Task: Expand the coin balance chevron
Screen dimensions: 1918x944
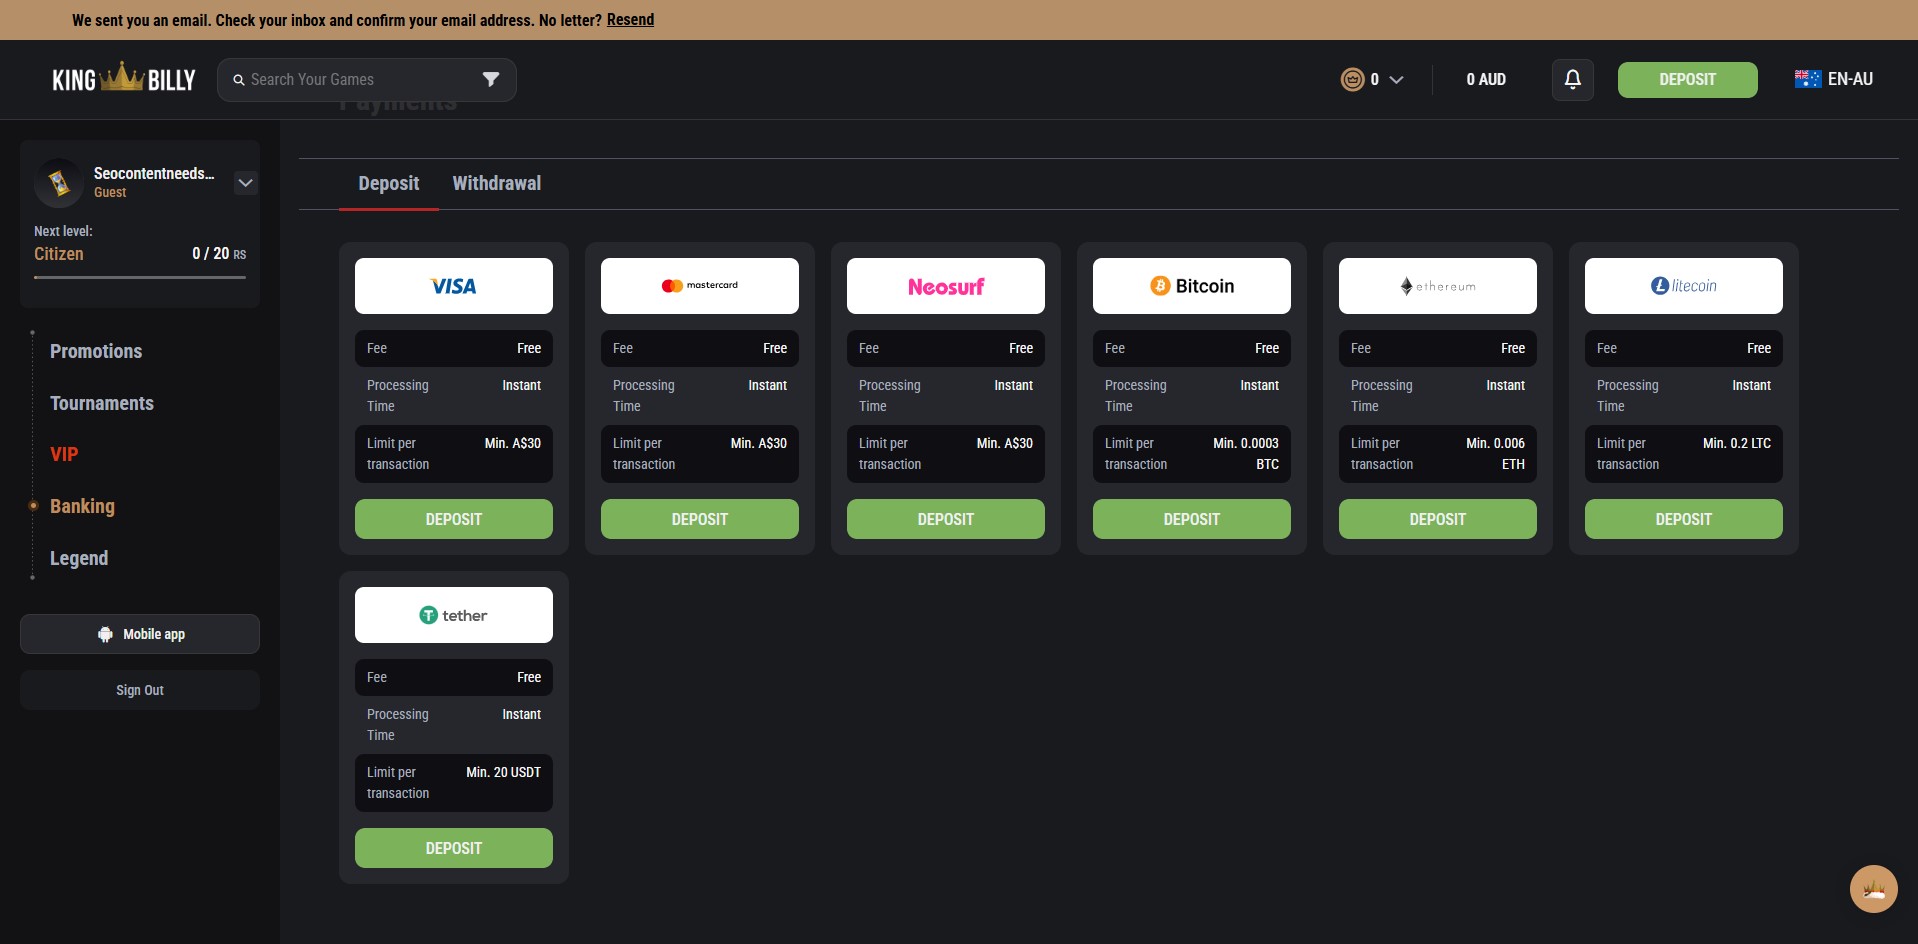Action: [1397, 80]
